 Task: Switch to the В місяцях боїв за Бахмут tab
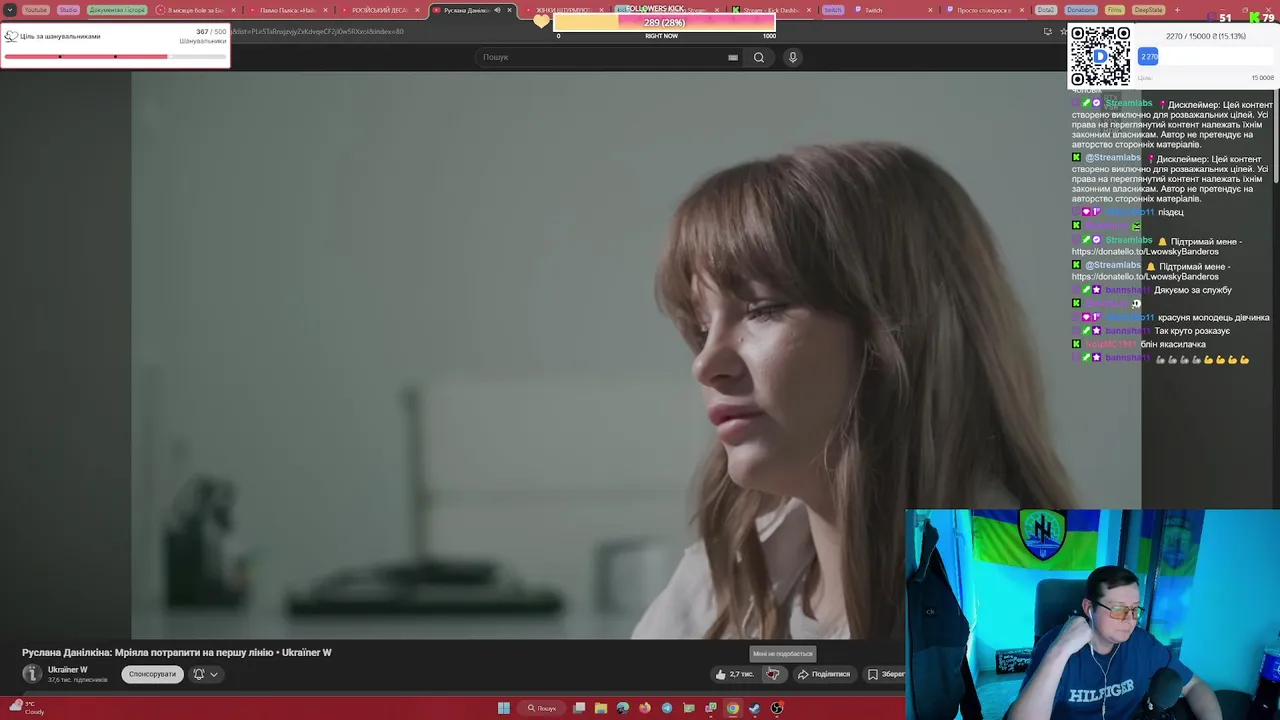(x=196, y=10)
